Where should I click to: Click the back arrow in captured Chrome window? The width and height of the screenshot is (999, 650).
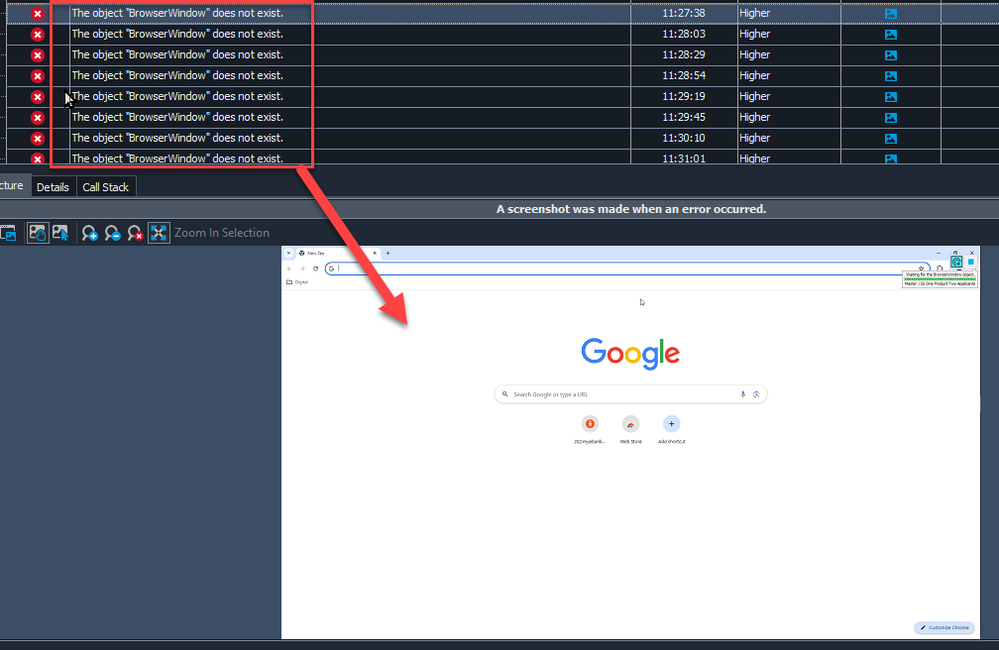pos(289,268)
